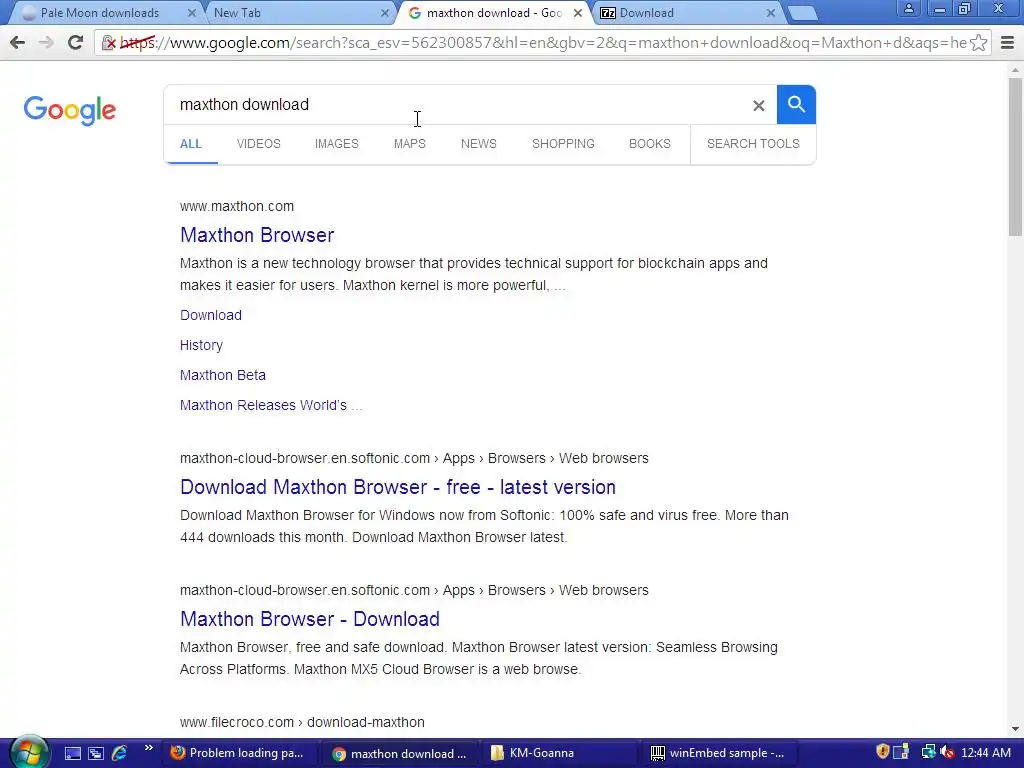Open the Download sitelink under maxthon.com
The width and height of the screenshot is (1024, 768).
coord(211,315)
